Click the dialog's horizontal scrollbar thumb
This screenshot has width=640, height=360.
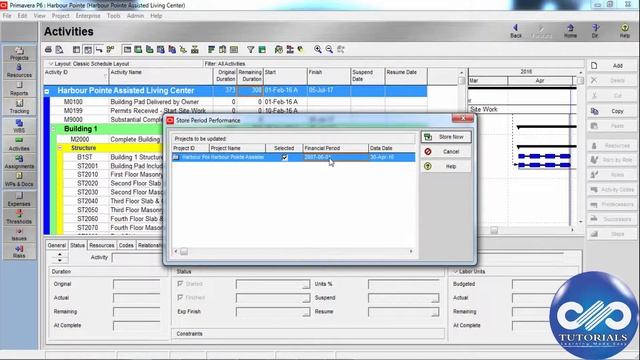[184, 251]
